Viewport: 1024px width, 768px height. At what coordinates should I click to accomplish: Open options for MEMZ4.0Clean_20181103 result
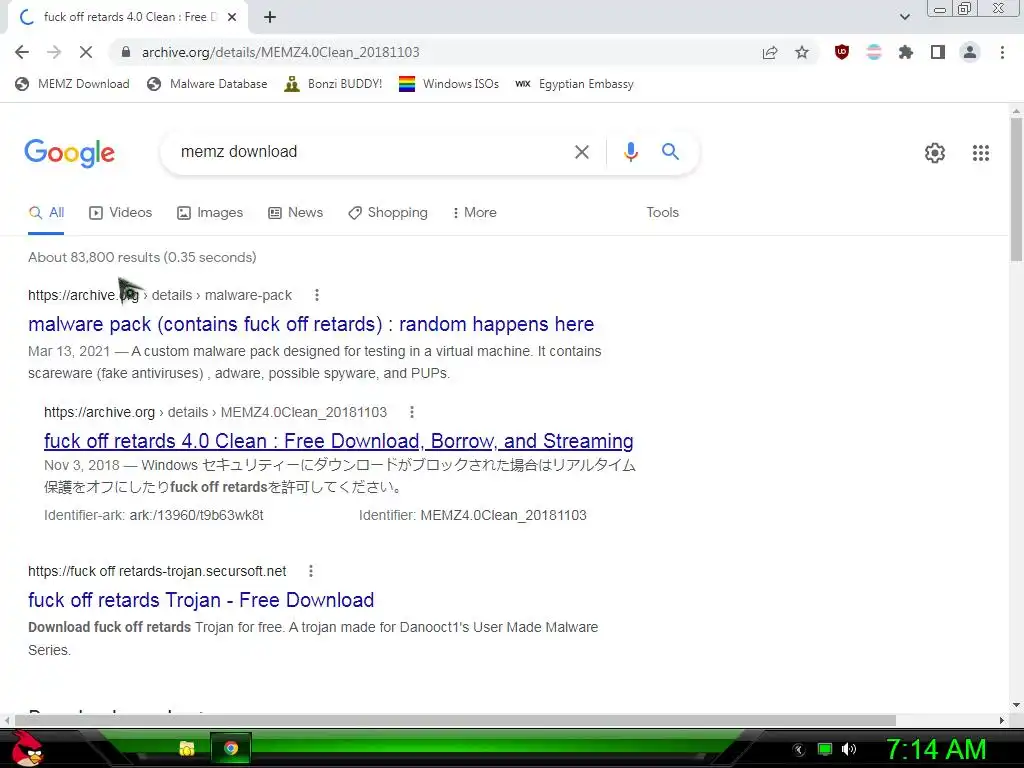(411, 412)
